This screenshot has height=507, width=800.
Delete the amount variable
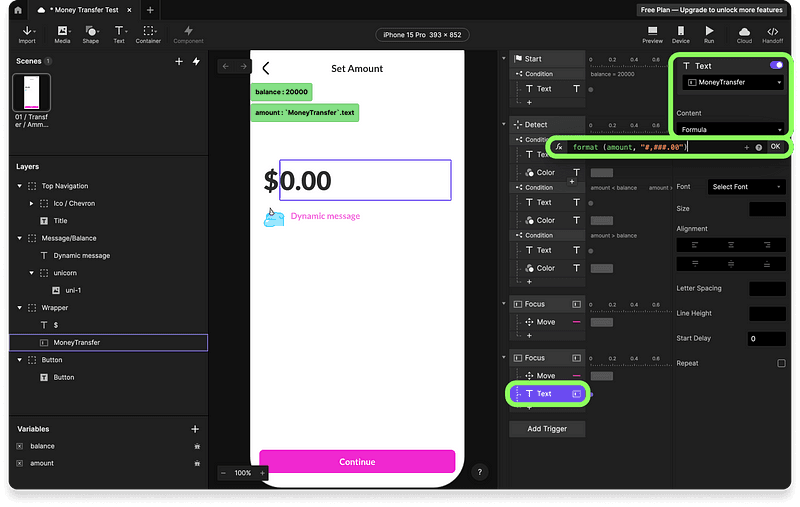(197, 464)
